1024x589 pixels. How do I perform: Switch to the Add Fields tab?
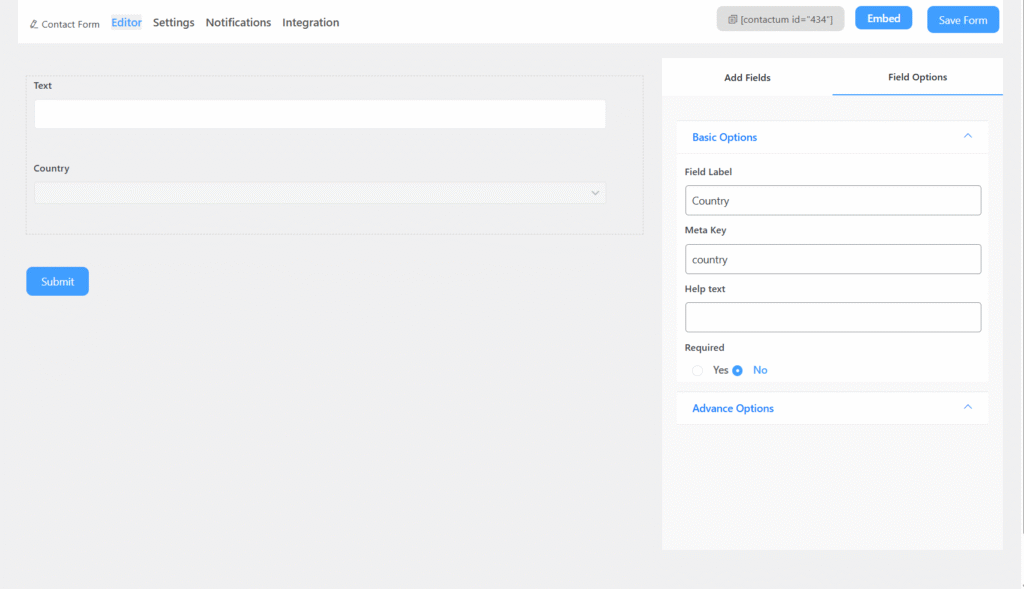click(x=747, y=77)
